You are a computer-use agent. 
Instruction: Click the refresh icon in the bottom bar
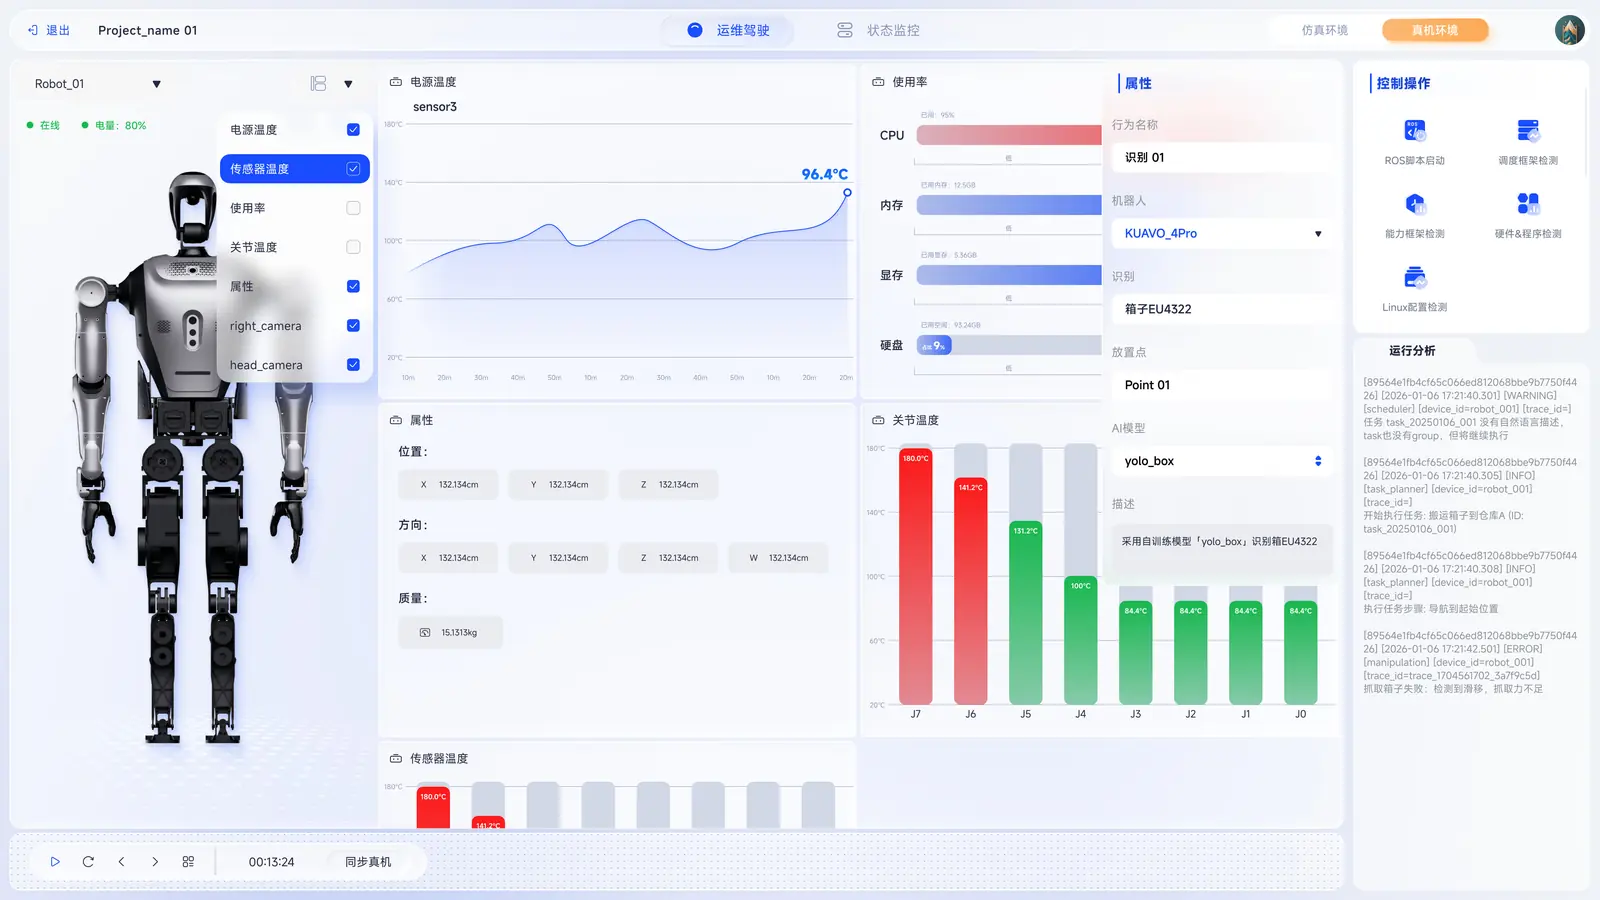pyautogui.click(x=88, y=862)
